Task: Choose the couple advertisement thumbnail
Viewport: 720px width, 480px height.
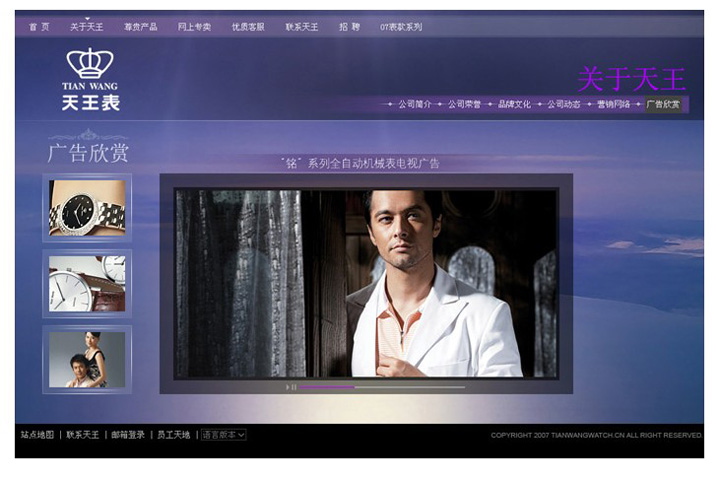Action: tap(87, 359)
